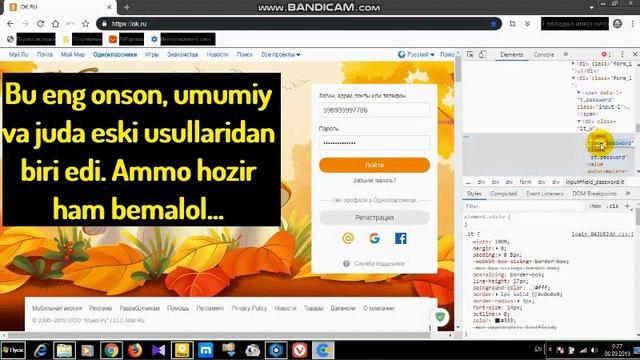Collapse the second div class form_i node

(573, 78)
